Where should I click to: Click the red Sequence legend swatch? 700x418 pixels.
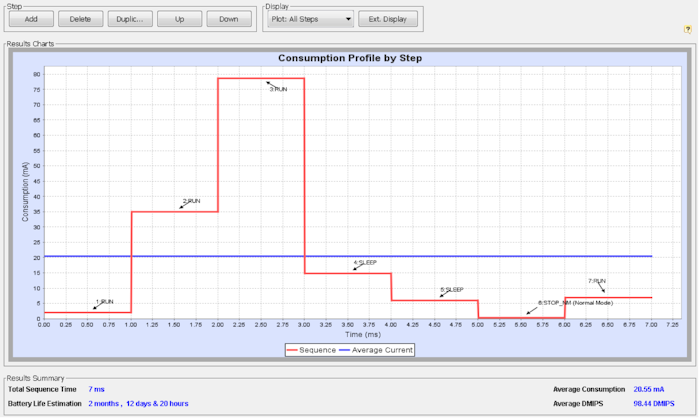pos(295,350)
